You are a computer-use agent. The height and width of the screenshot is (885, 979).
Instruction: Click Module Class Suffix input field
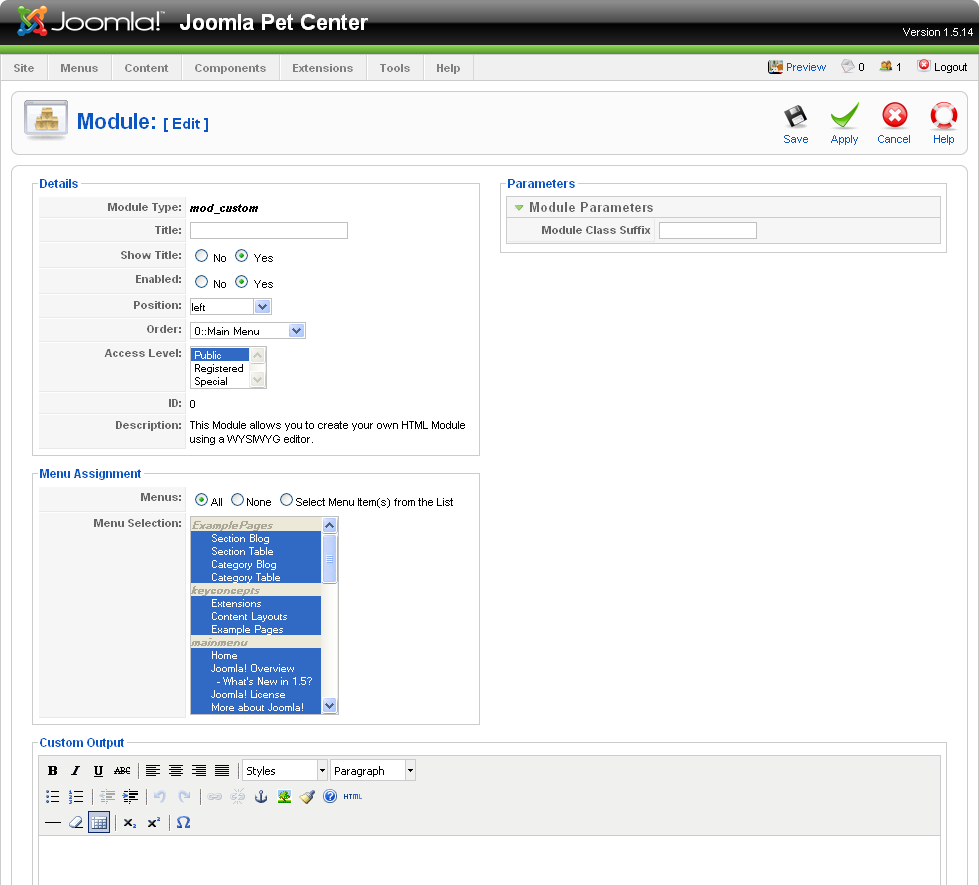707,230
